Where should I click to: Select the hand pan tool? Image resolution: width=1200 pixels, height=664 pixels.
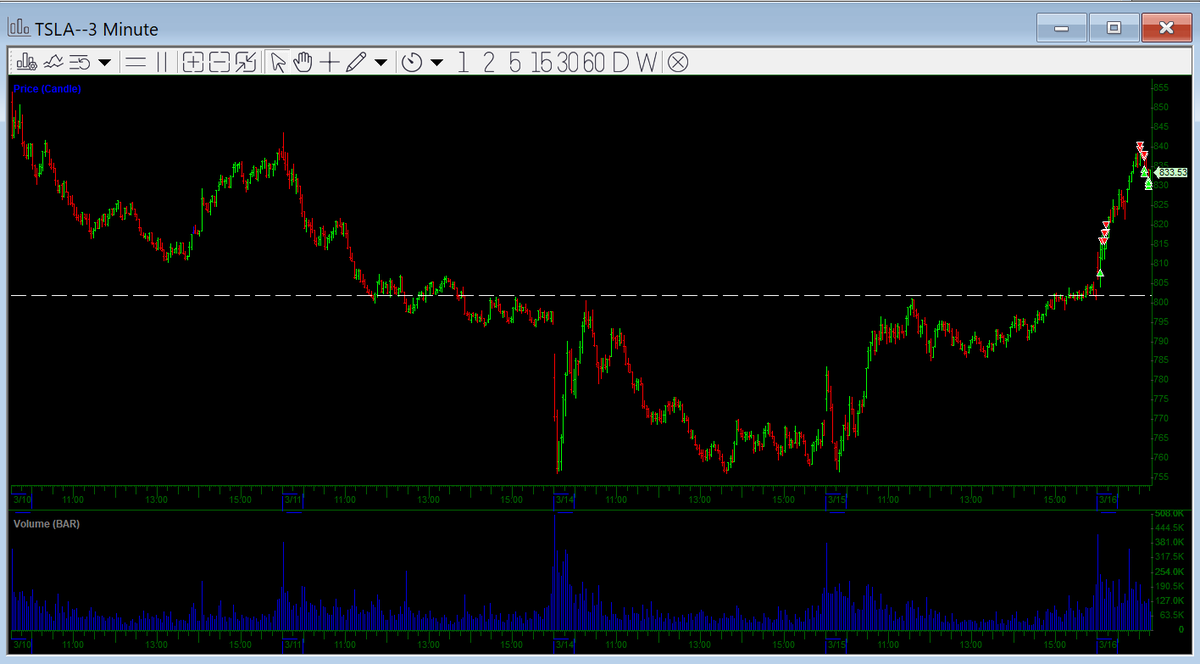click(x=303, y=63)
